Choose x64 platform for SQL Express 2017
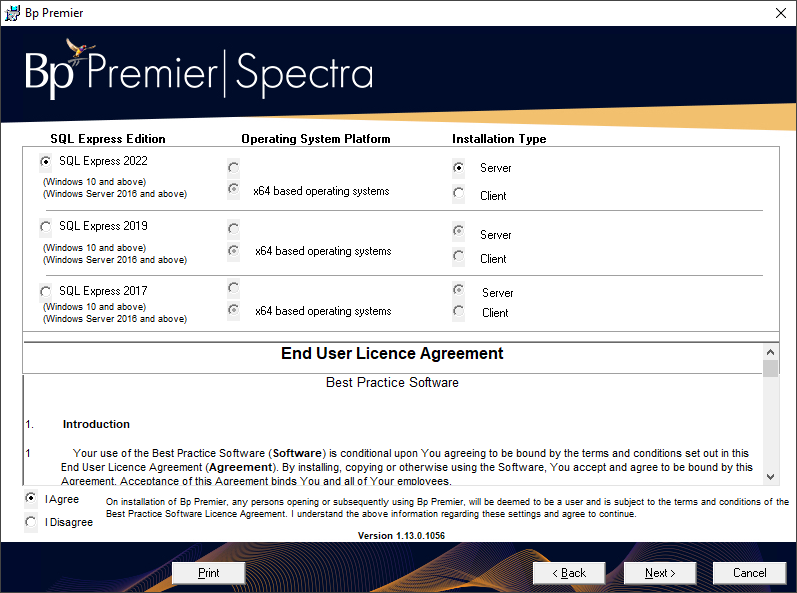 [233, 309]
